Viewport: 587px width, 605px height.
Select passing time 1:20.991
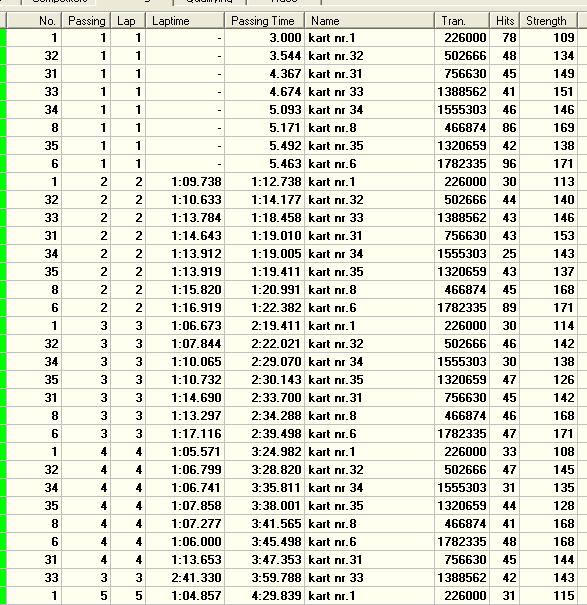264,290
